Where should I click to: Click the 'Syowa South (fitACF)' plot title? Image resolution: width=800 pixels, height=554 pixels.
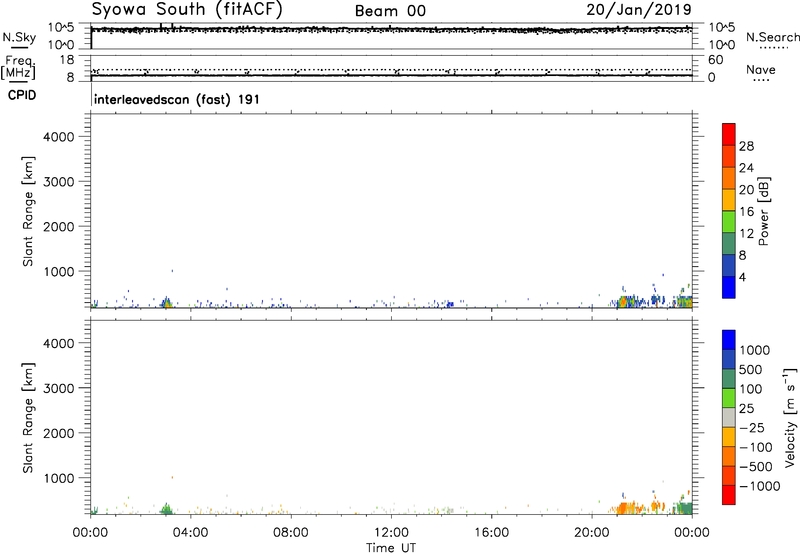tap(187, 9)
